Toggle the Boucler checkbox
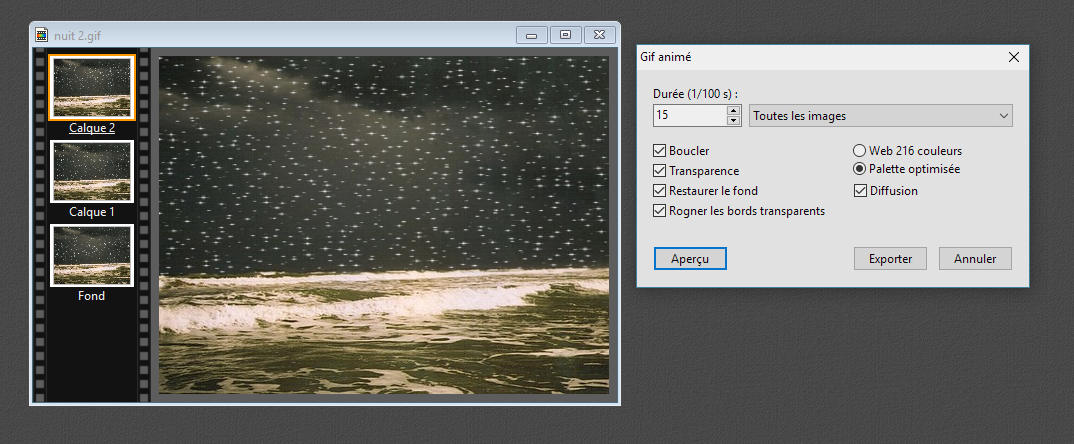Image resolution: width=1074 pixels, height=444 pixels. click(x=659, y=151)
